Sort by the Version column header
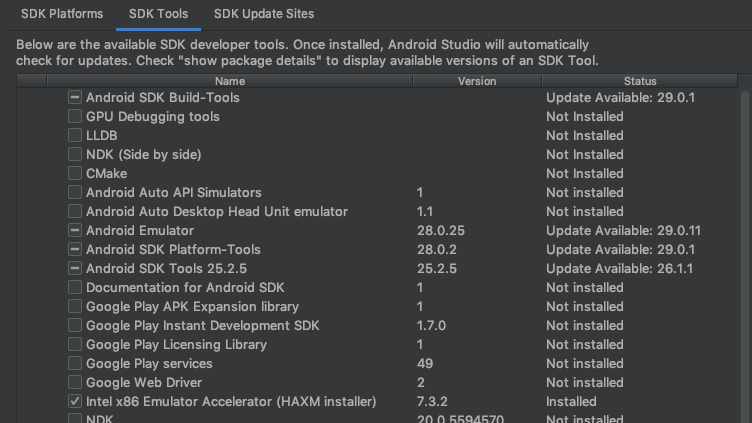752x423 pixels. (x=477, y=81)
